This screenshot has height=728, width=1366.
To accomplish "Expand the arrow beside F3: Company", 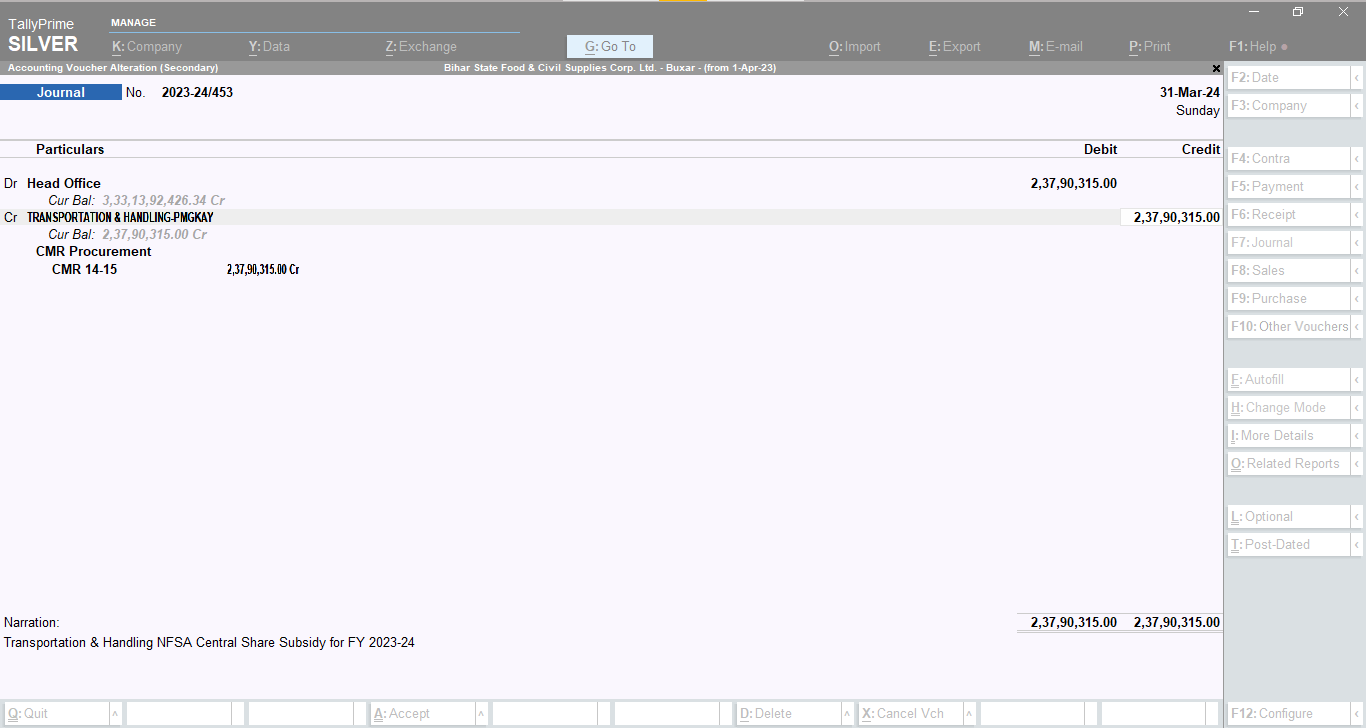I will point(1357,106).
